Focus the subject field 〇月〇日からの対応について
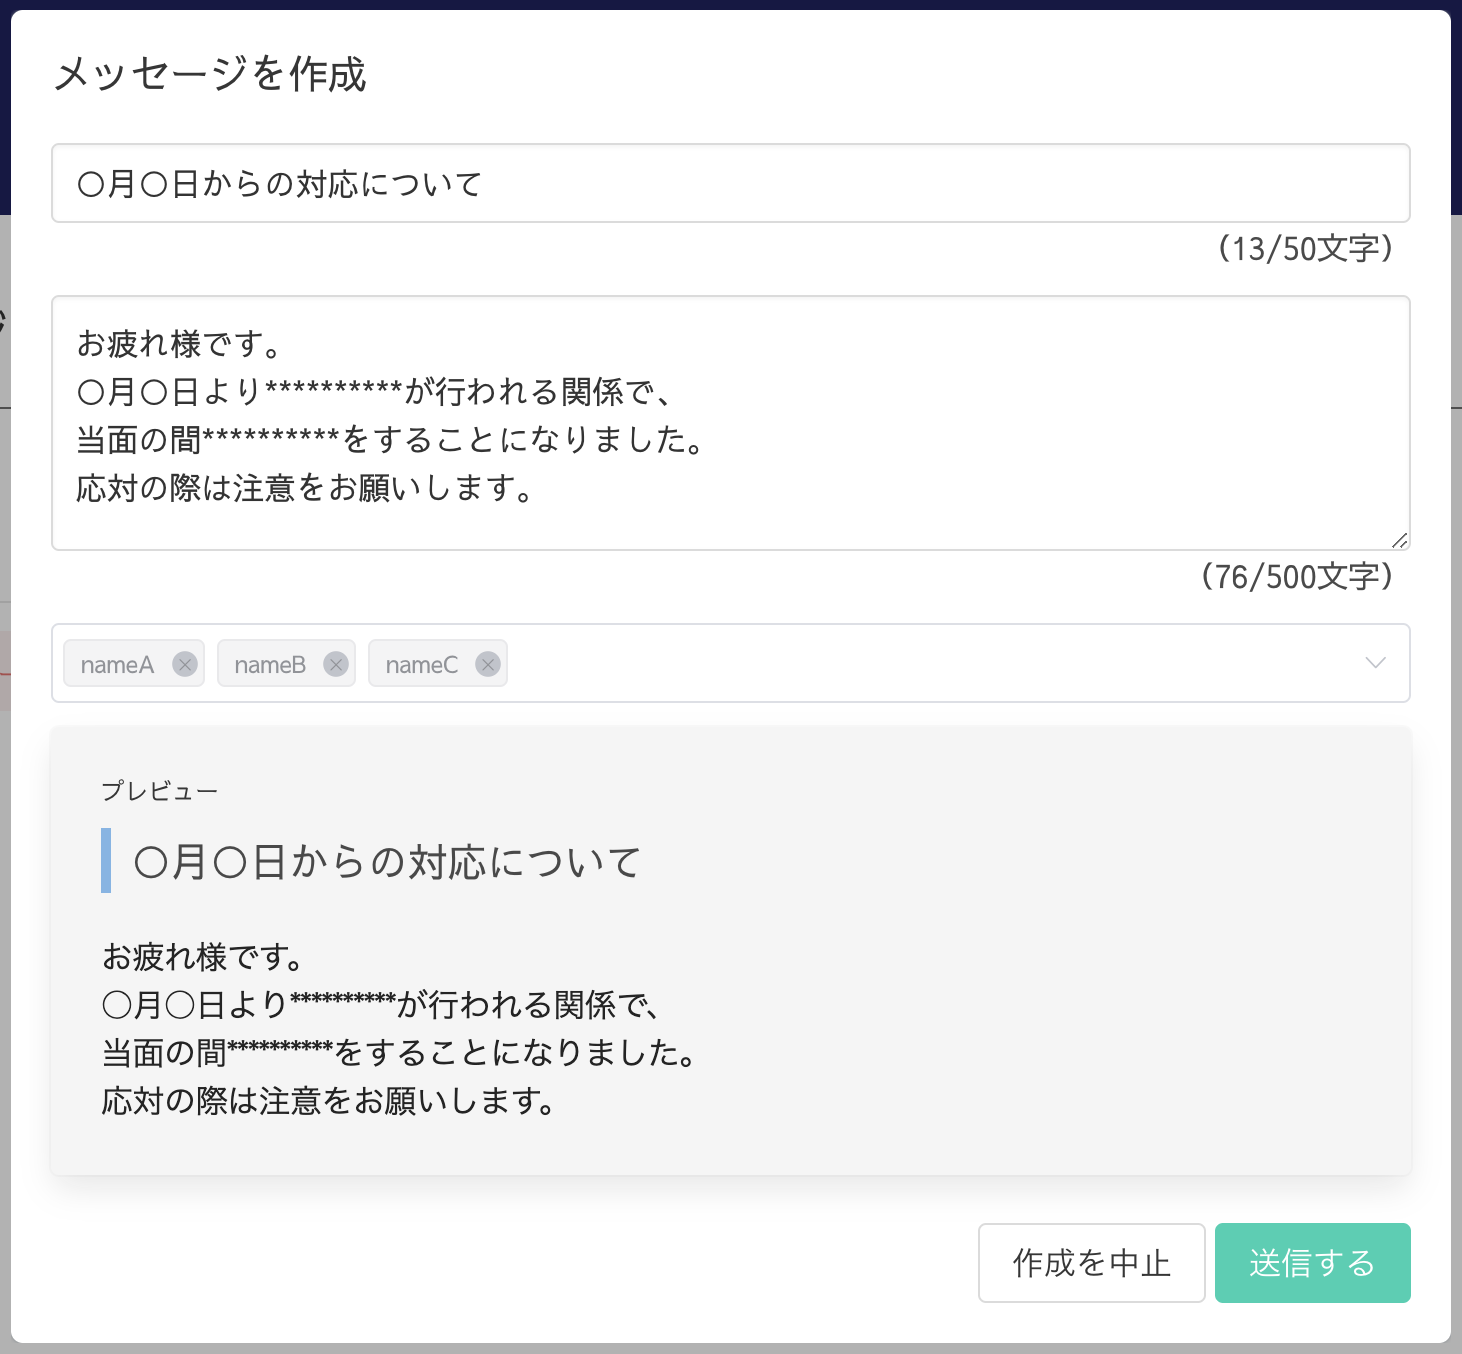The image size is (1462, 1354). [730, 184]
